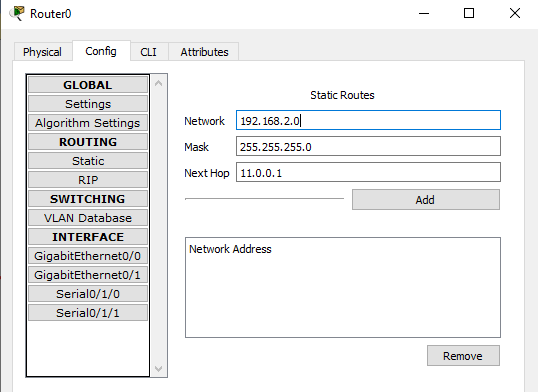The height and width of the screenshot is (392, 538).
Task: Focus the Mask input field
Action: pos(368,146)
